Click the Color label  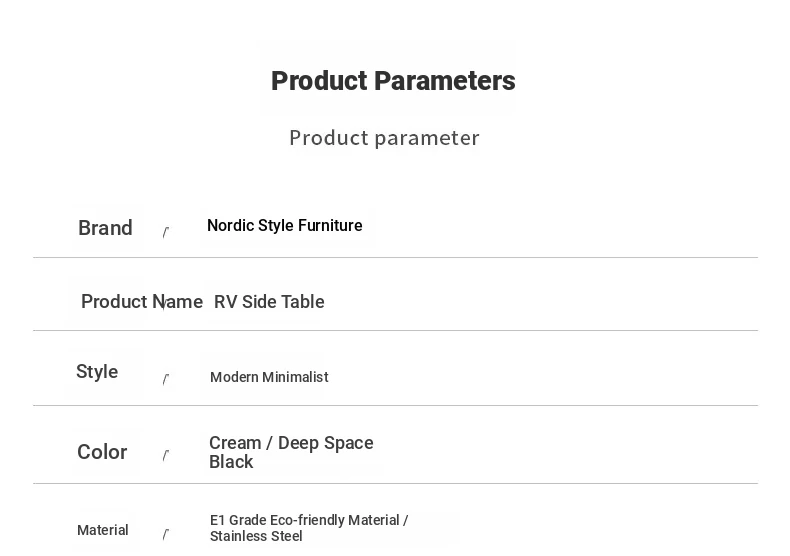coord(102,452)
